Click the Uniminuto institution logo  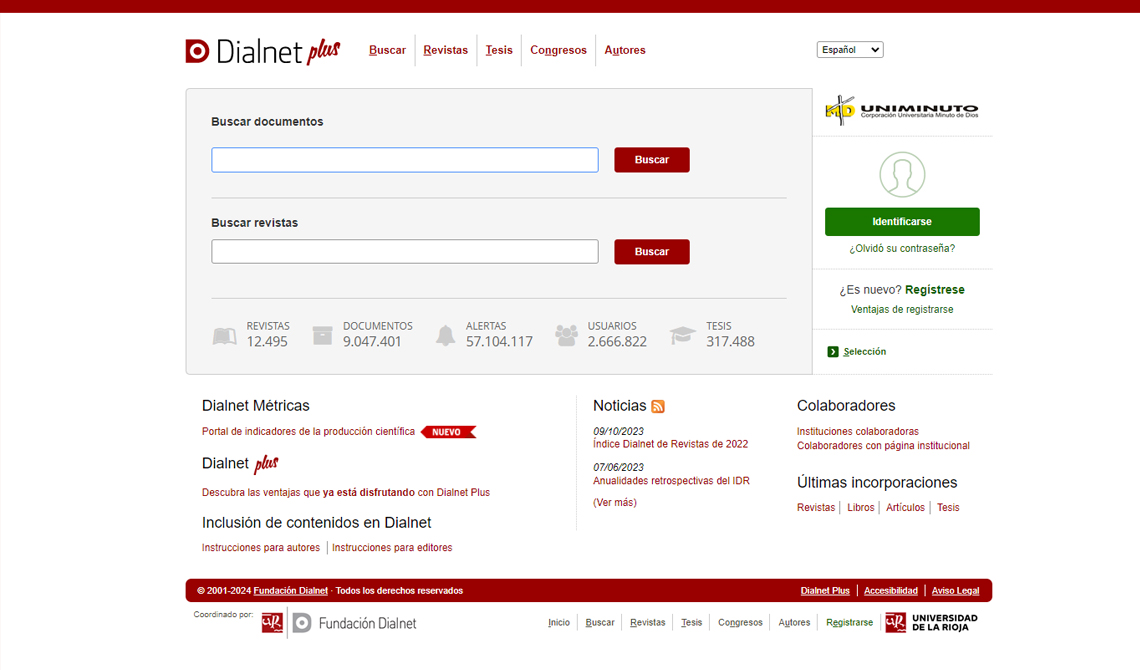tap(902, 110)
